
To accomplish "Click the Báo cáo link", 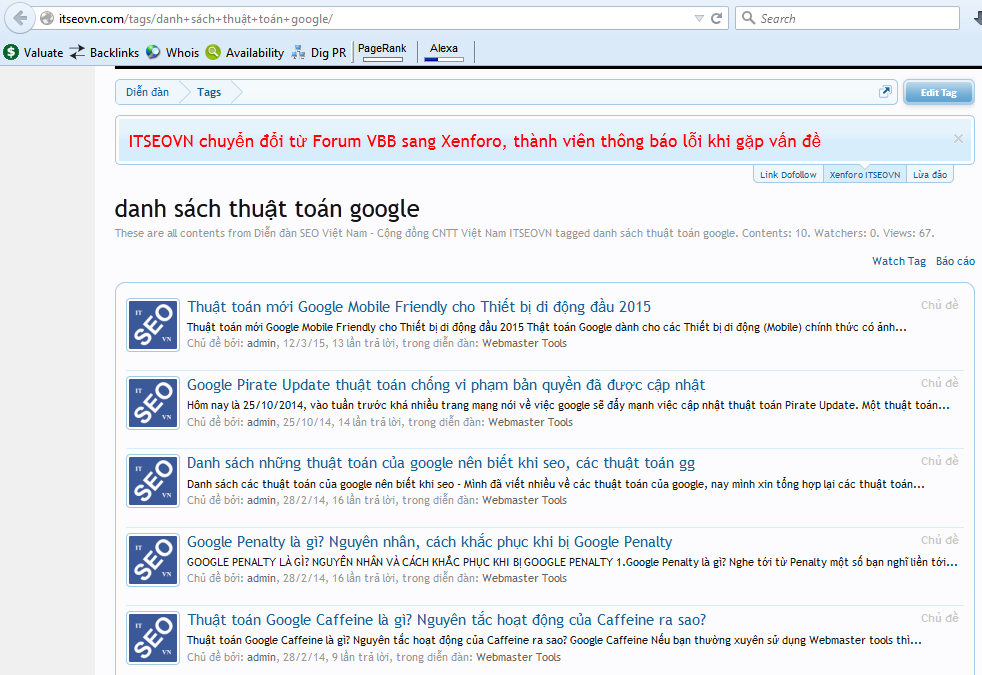I will click(x=955, y=261).
